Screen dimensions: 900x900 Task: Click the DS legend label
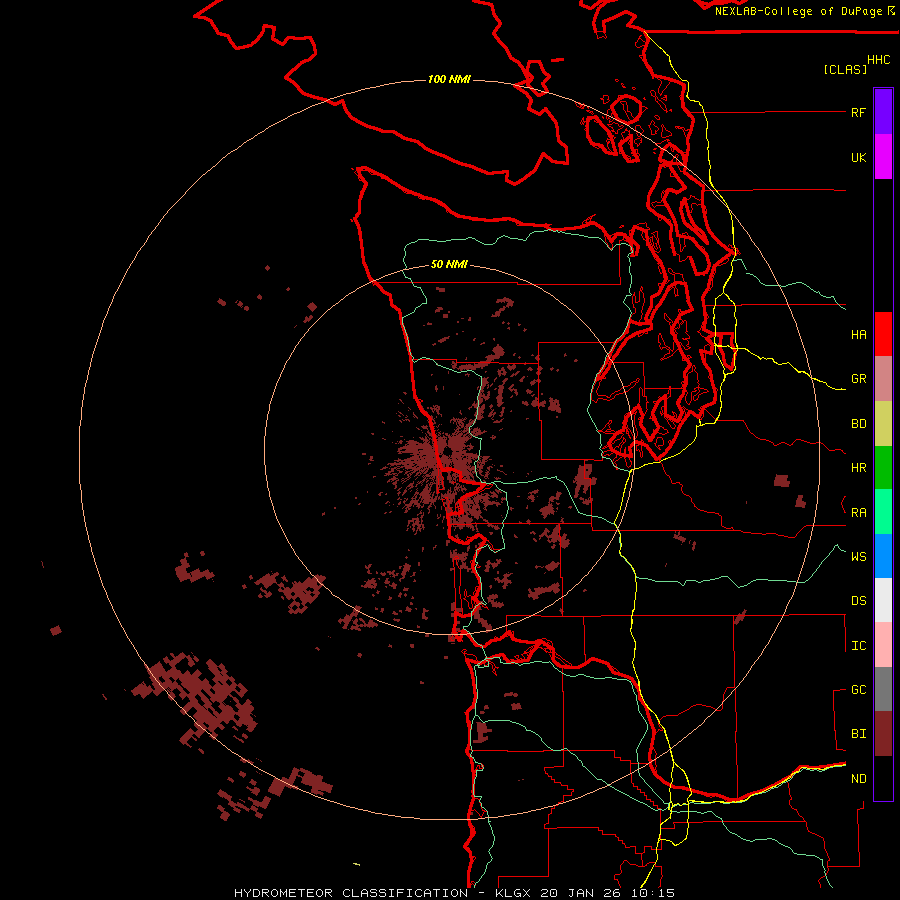point(858,601)
